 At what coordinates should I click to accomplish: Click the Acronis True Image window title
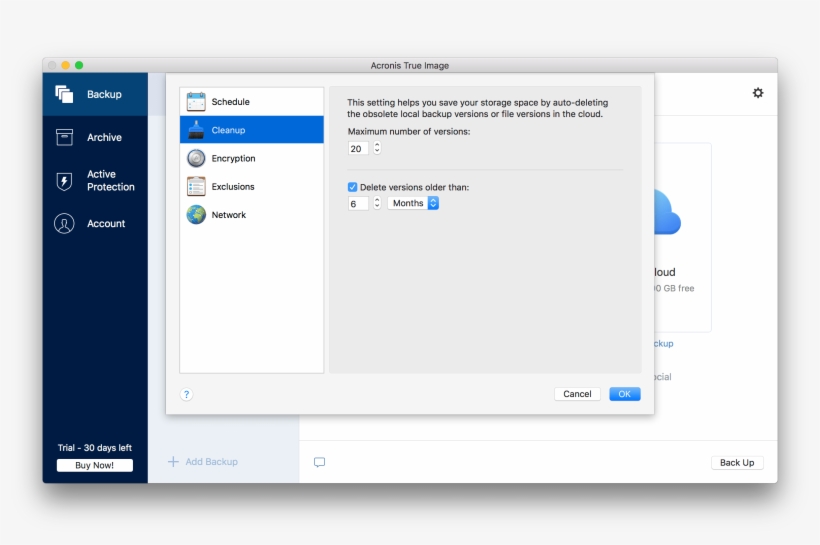click(409, 65)
